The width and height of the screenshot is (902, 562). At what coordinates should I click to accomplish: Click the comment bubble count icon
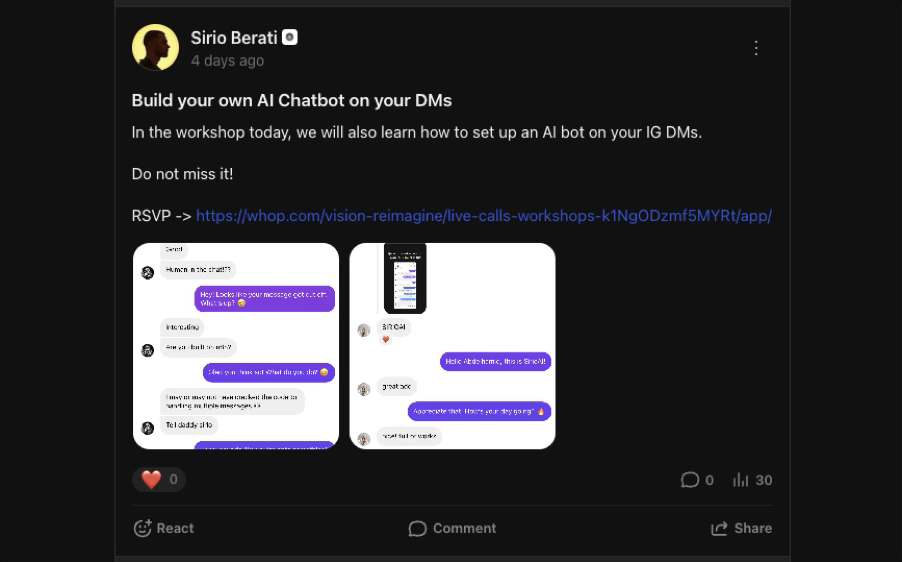point(690,480)
